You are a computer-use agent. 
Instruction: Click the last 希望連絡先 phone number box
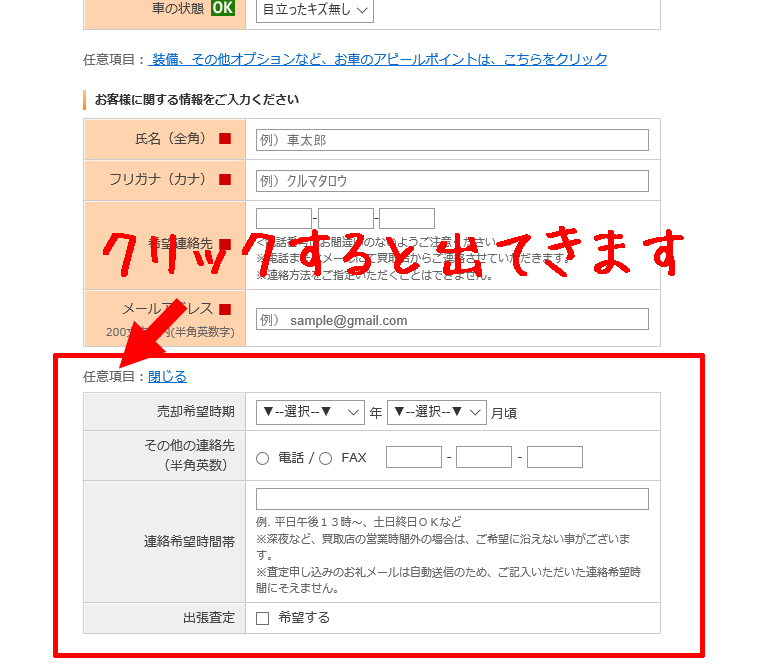(x=407, y=218)
